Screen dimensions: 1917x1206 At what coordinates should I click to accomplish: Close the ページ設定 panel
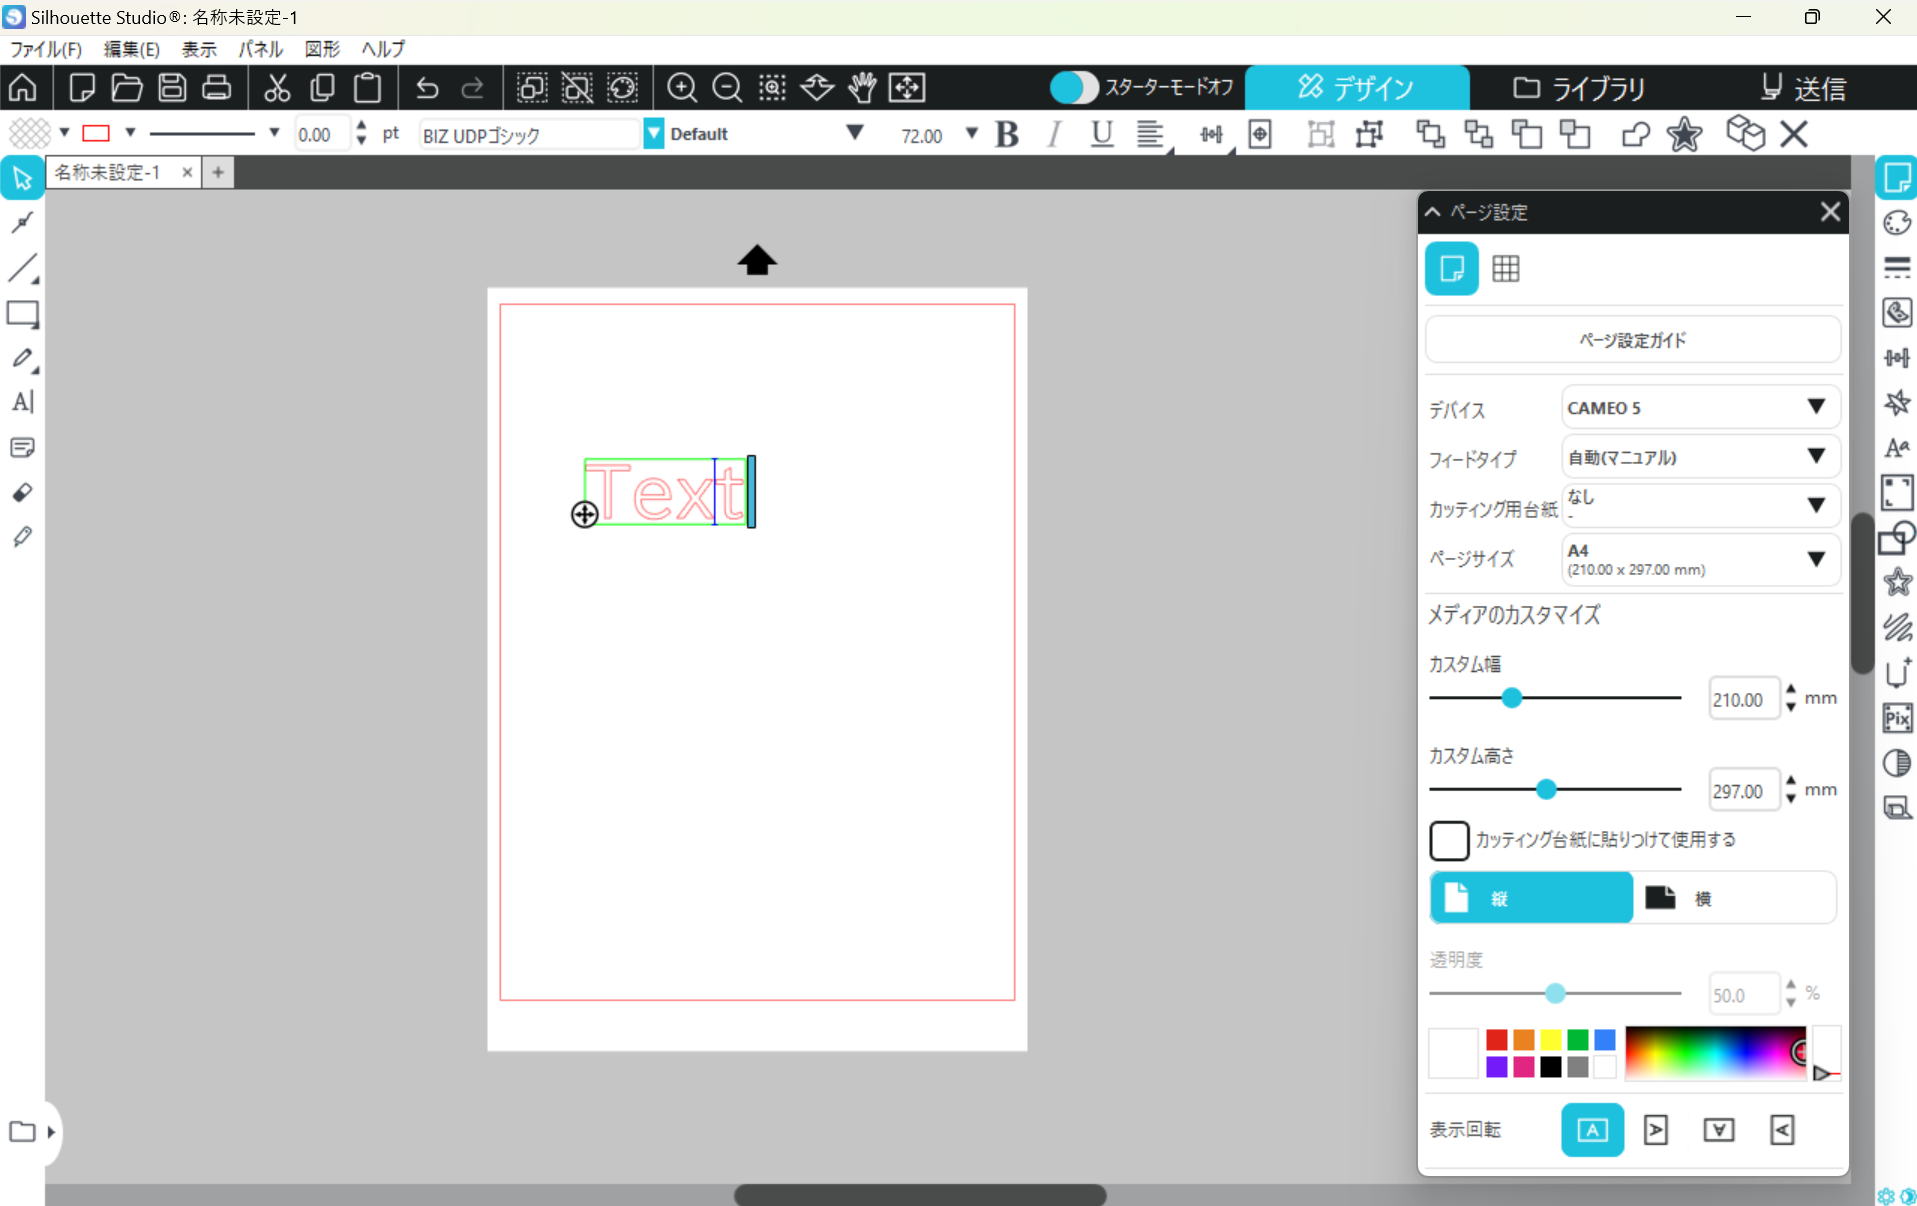(1830, 212)
